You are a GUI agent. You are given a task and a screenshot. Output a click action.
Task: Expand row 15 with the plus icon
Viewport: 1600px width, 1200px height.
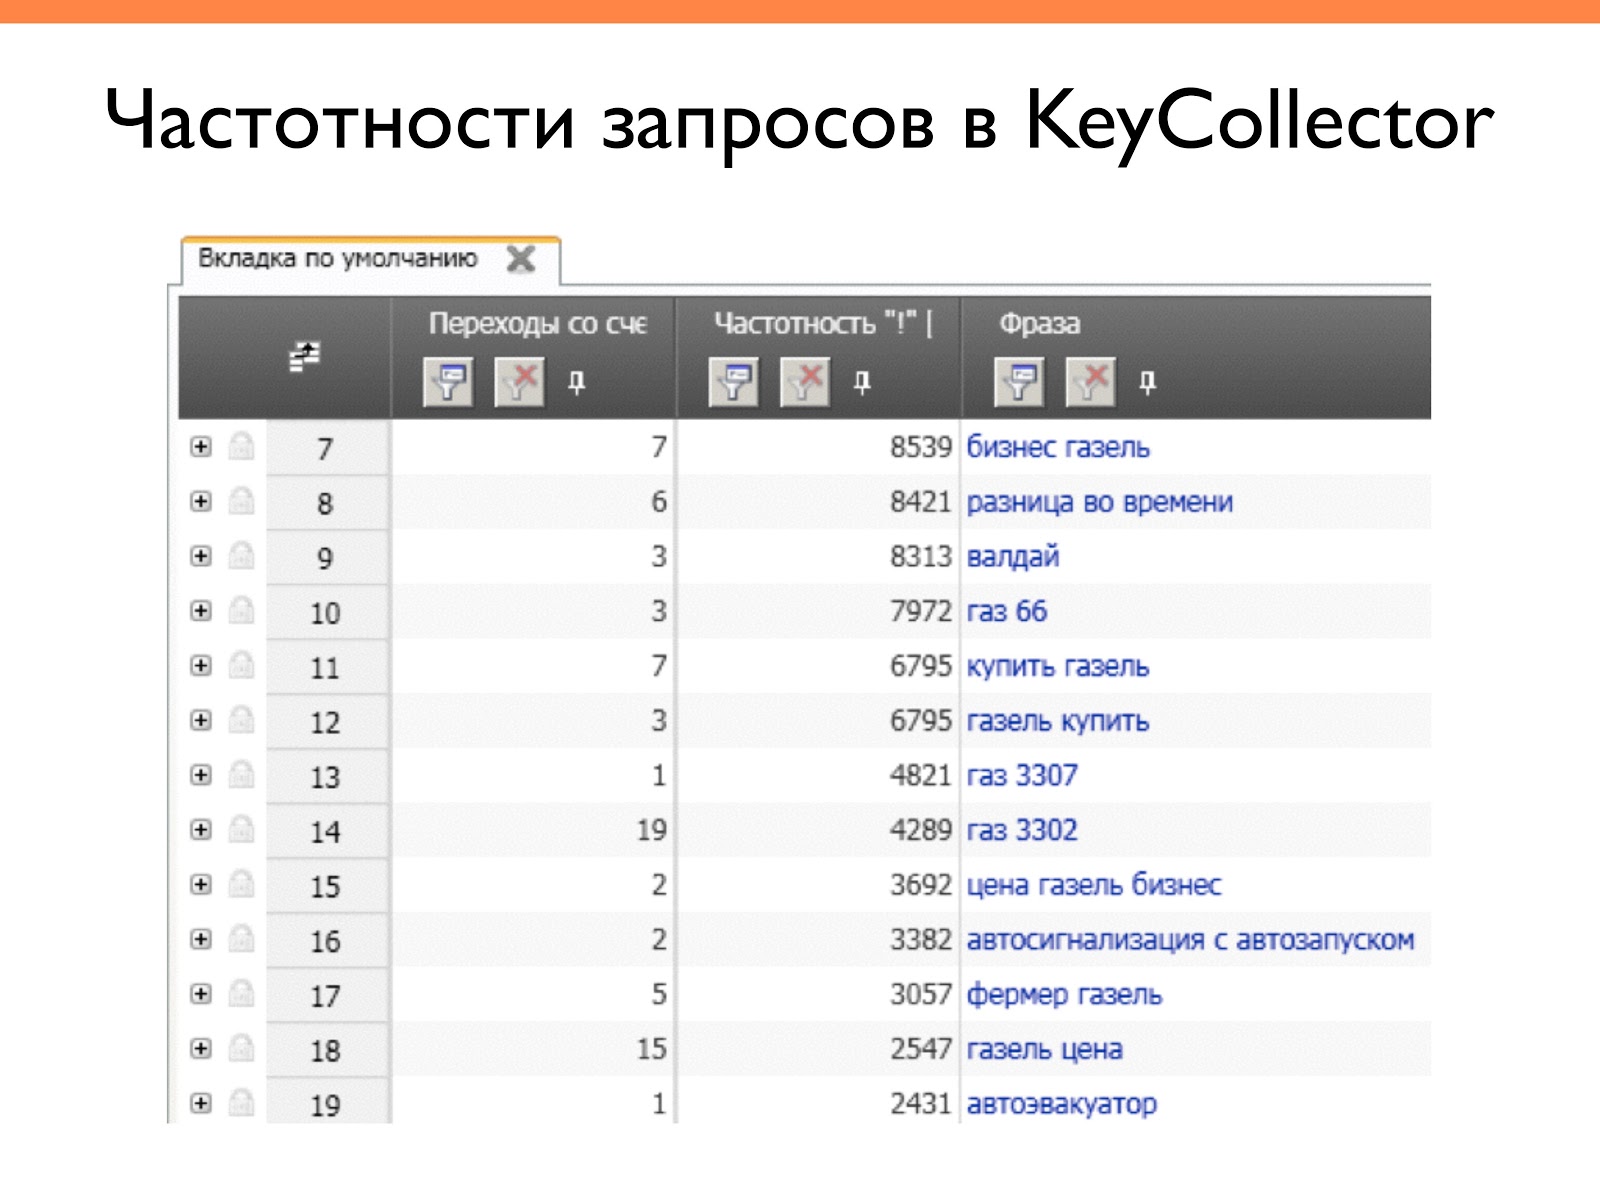tap(201, 885)
